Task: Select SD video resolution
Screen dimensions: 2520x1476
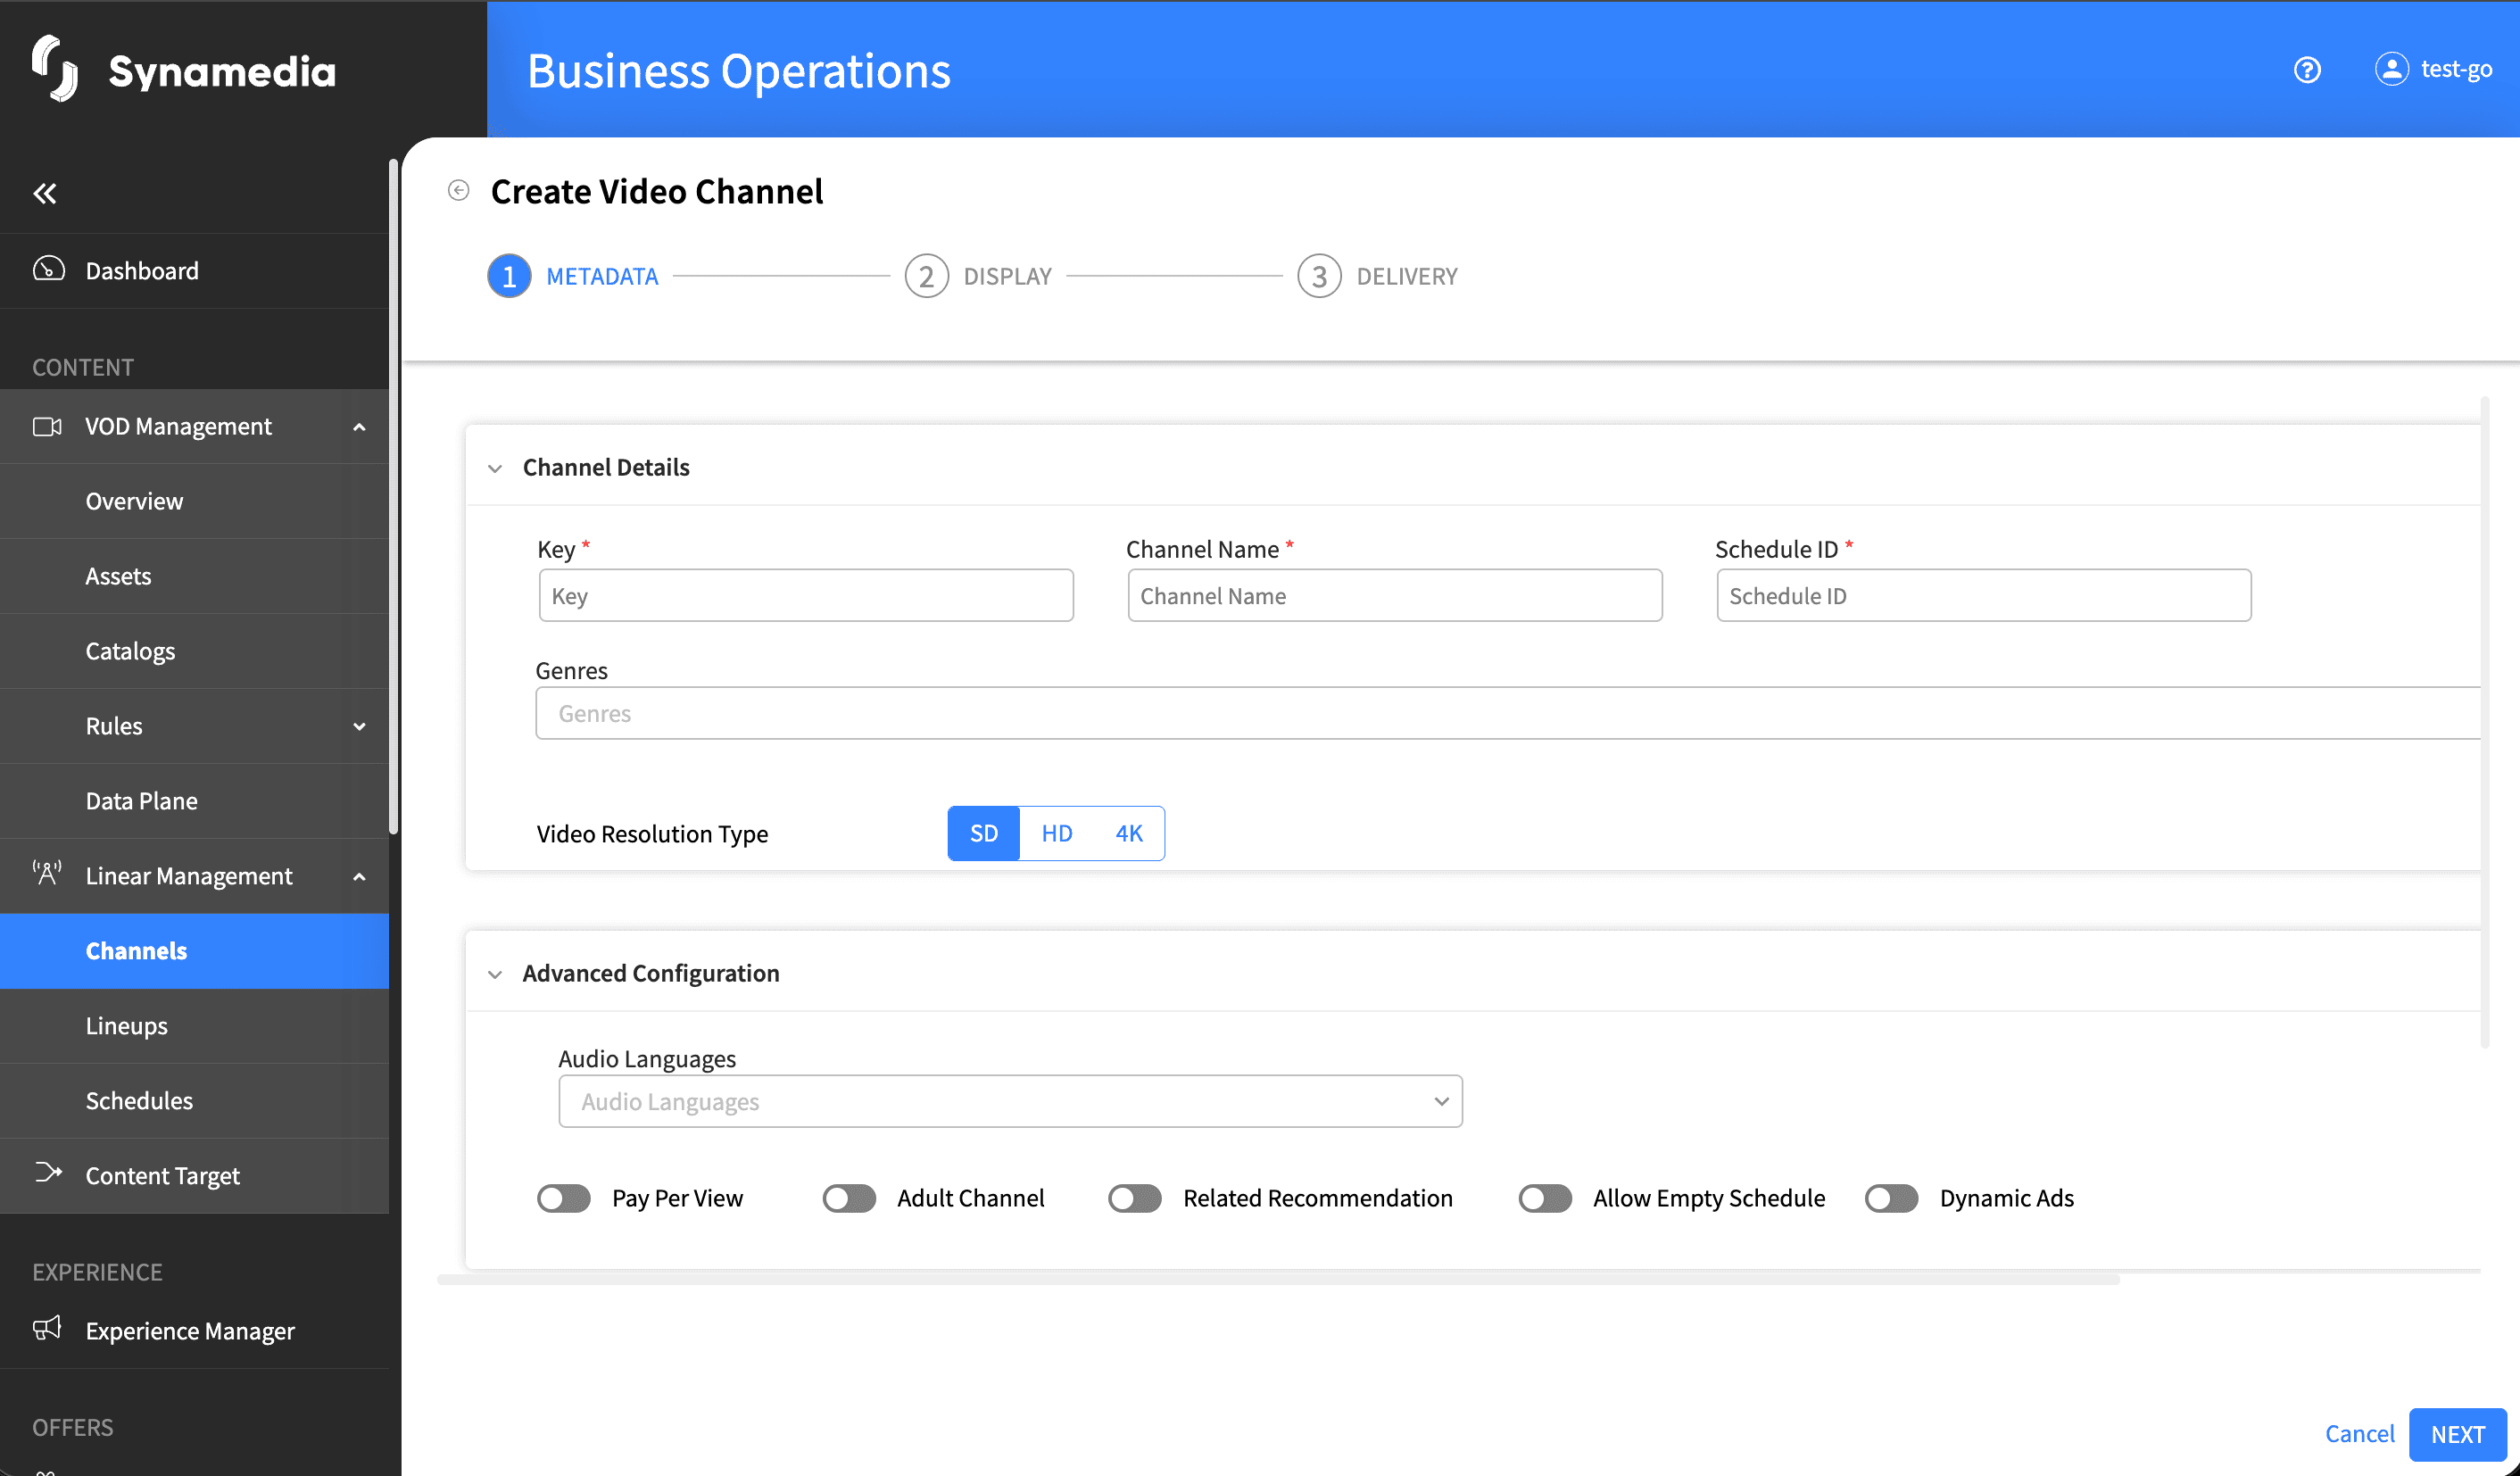Action: click(984, 833)
